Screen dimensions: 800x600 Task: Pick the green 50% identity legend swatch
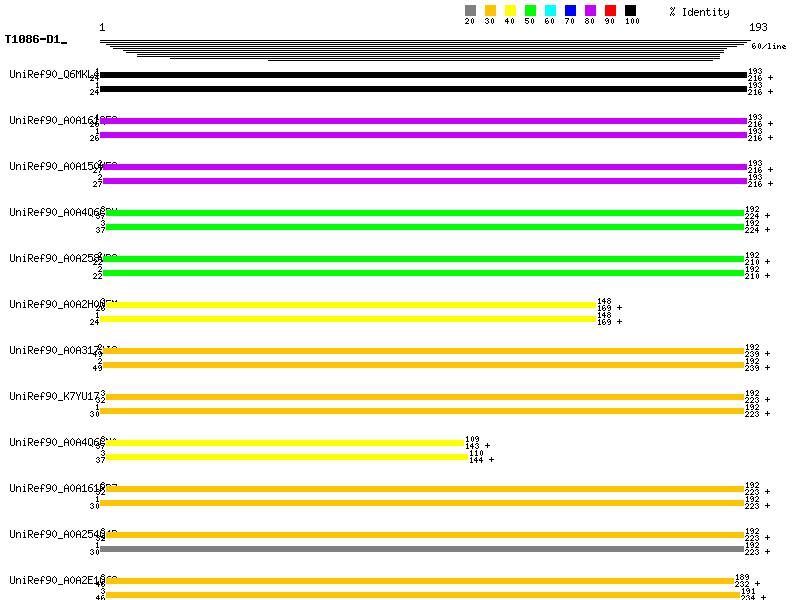click(530, 10)
